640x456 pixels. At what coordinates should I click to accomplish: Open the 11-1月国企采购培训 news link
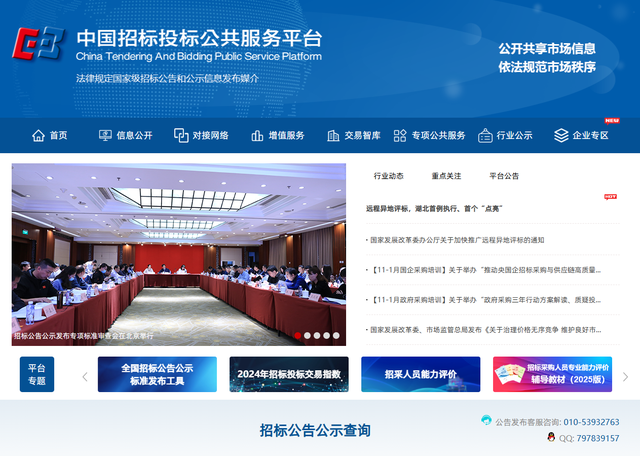pyautogui.click(x=485, y=270)
